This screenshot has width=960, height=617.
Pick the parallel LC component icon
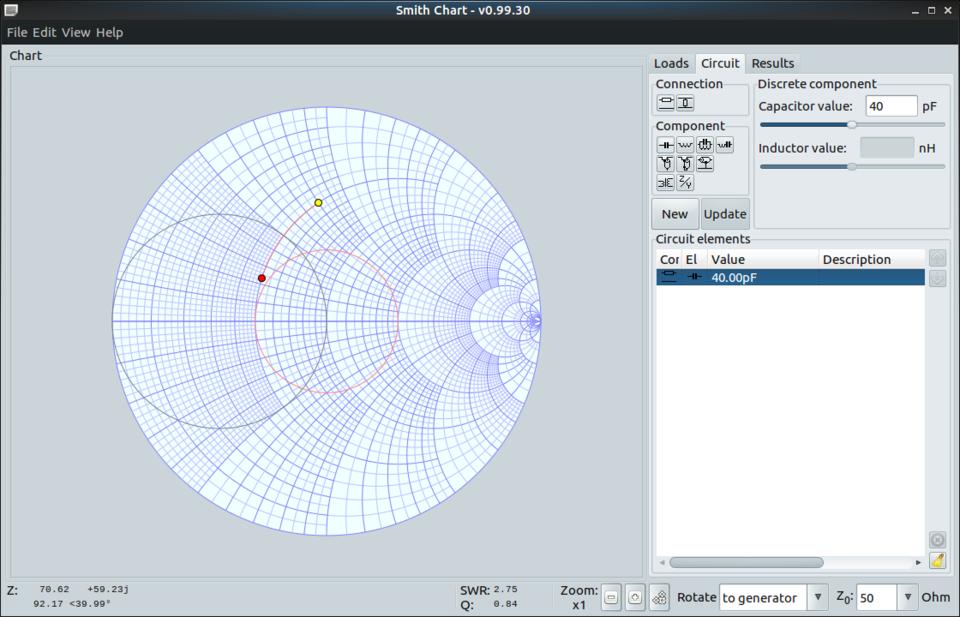pos(705,145)
